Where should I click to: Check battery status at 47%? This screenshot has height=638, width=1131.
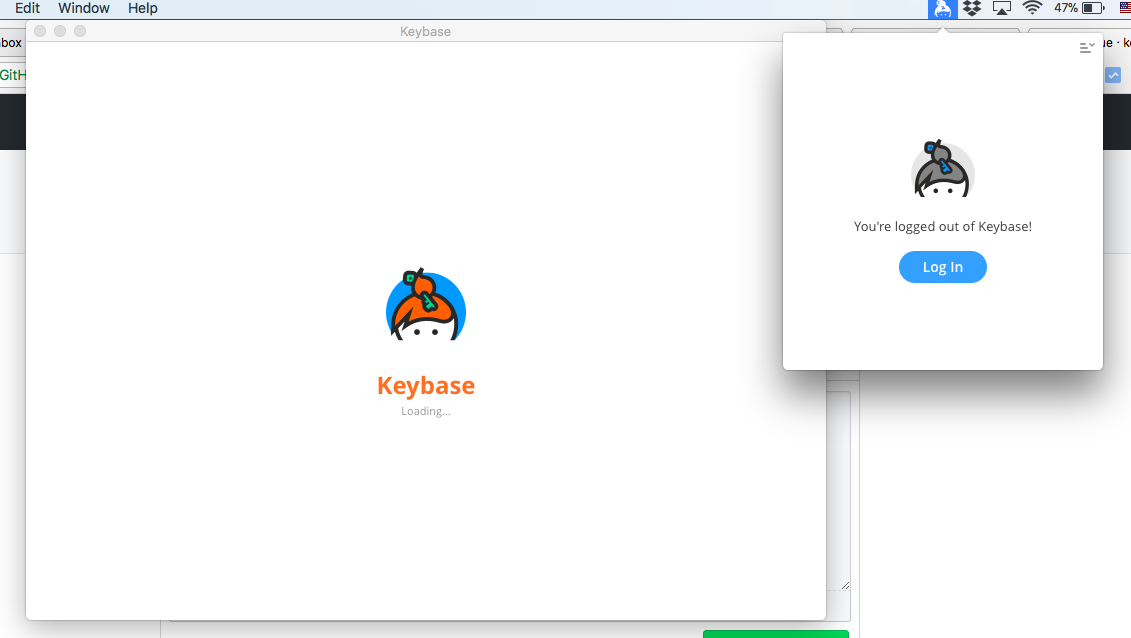pos(1075,9)
